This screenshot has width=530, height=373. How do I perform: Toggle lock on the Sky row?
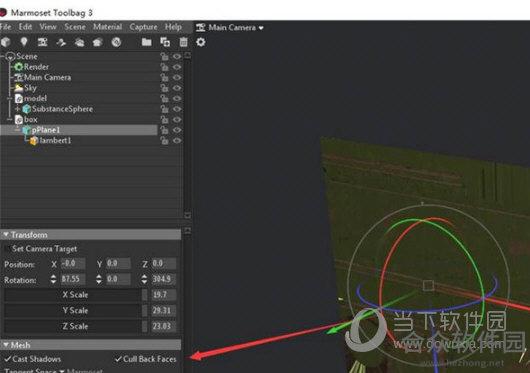coord(165,88)
